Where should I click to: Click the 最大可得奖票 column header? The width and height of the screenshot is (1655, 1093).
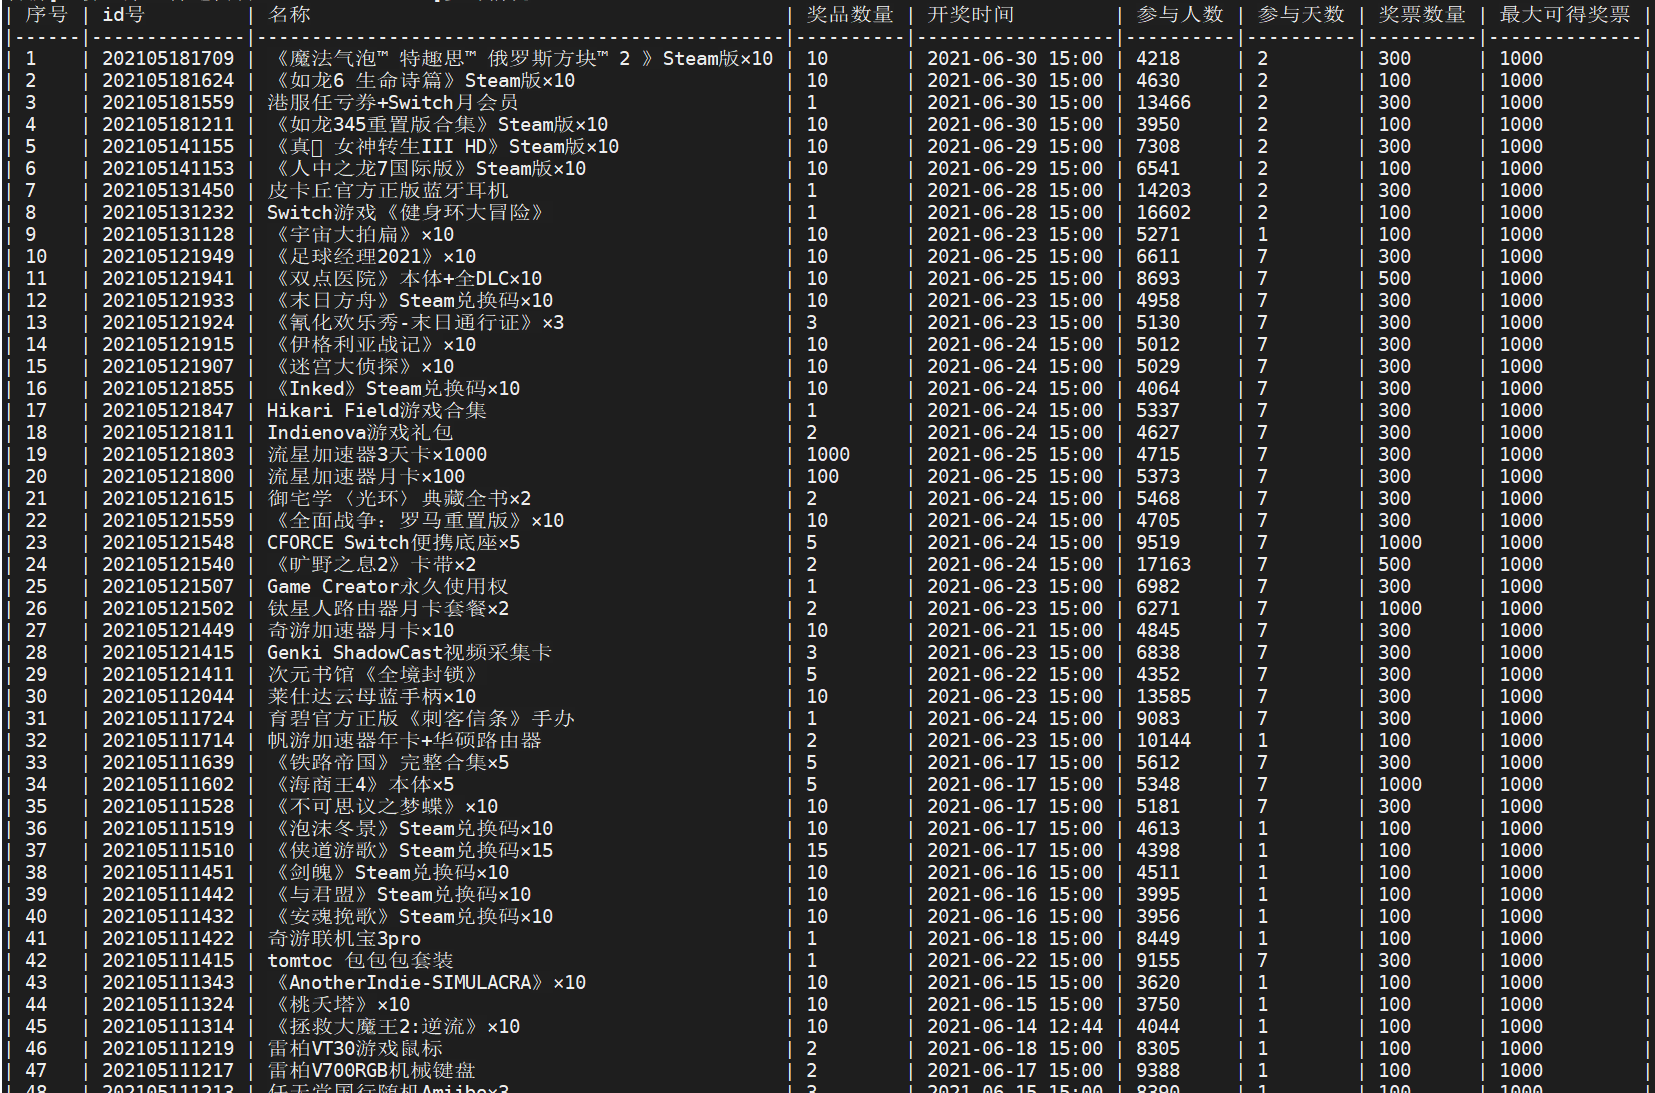(x=1565, y=15)
